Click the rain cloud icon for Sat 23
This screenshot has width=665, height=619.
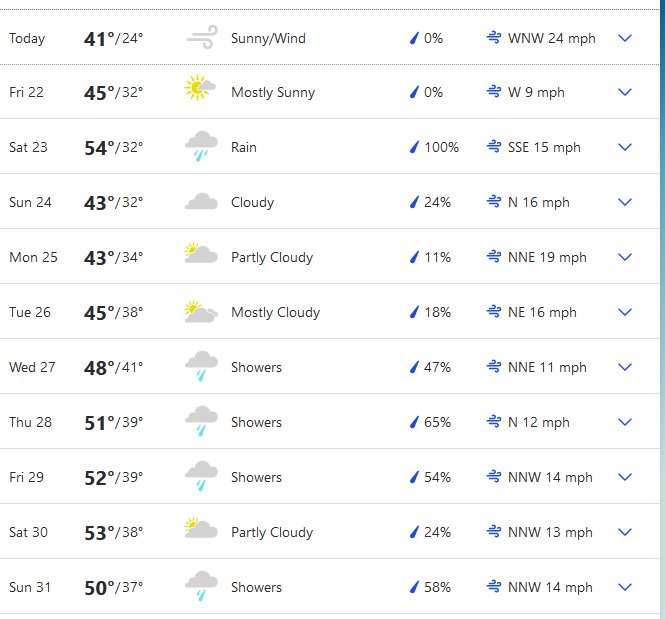point(201,146)
